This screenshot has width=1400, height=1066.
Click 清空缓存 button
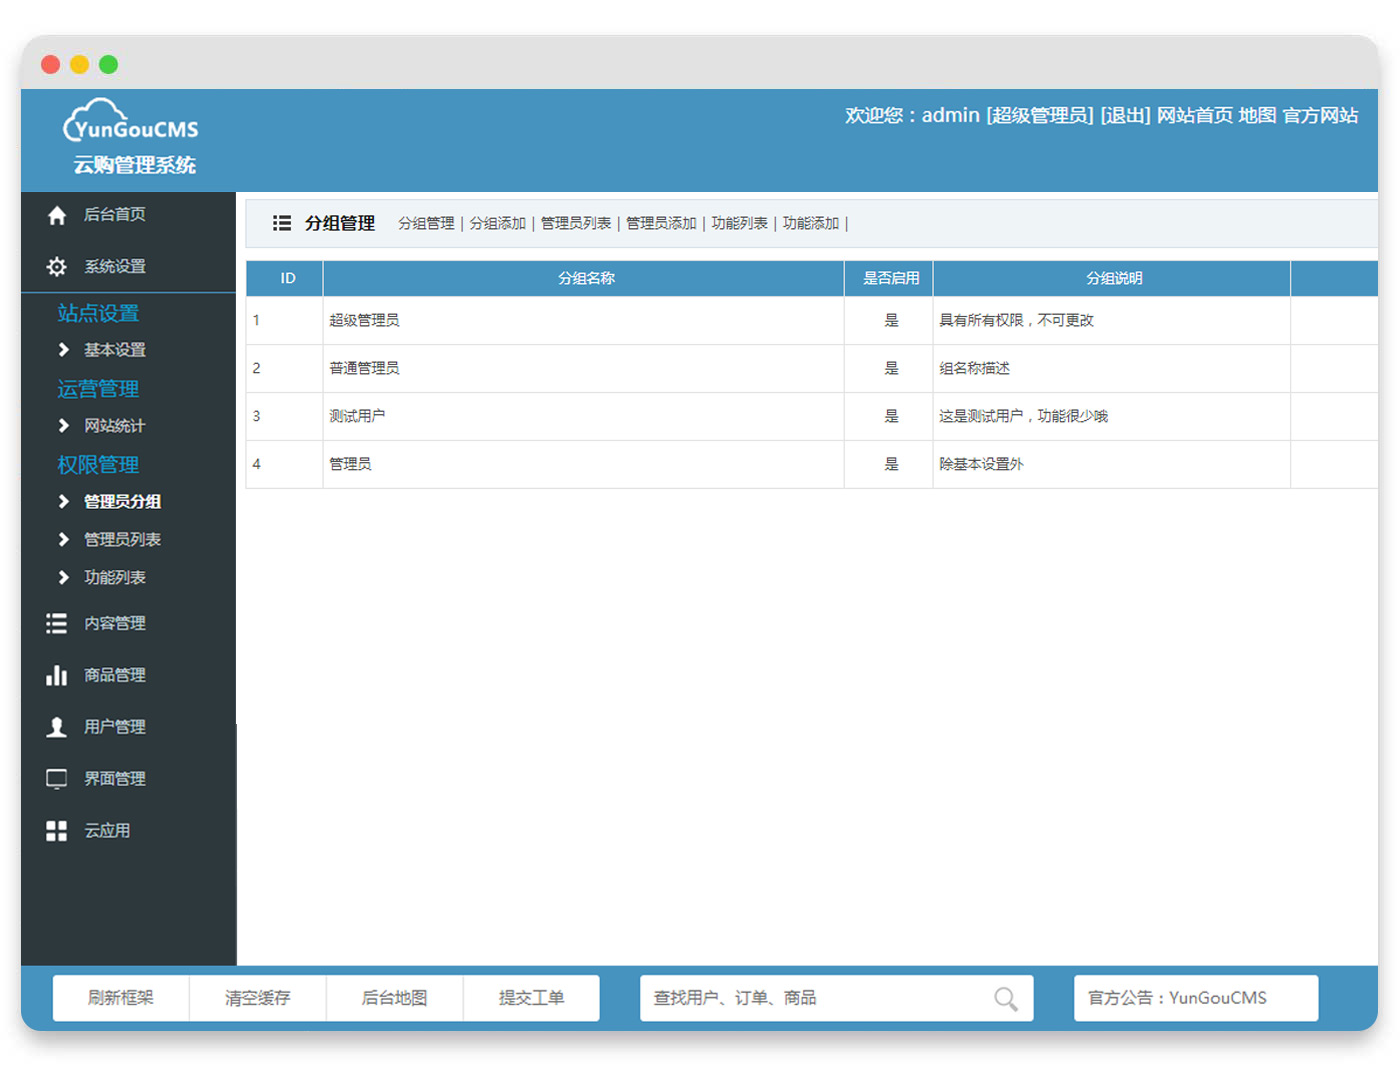coord(258,999)
